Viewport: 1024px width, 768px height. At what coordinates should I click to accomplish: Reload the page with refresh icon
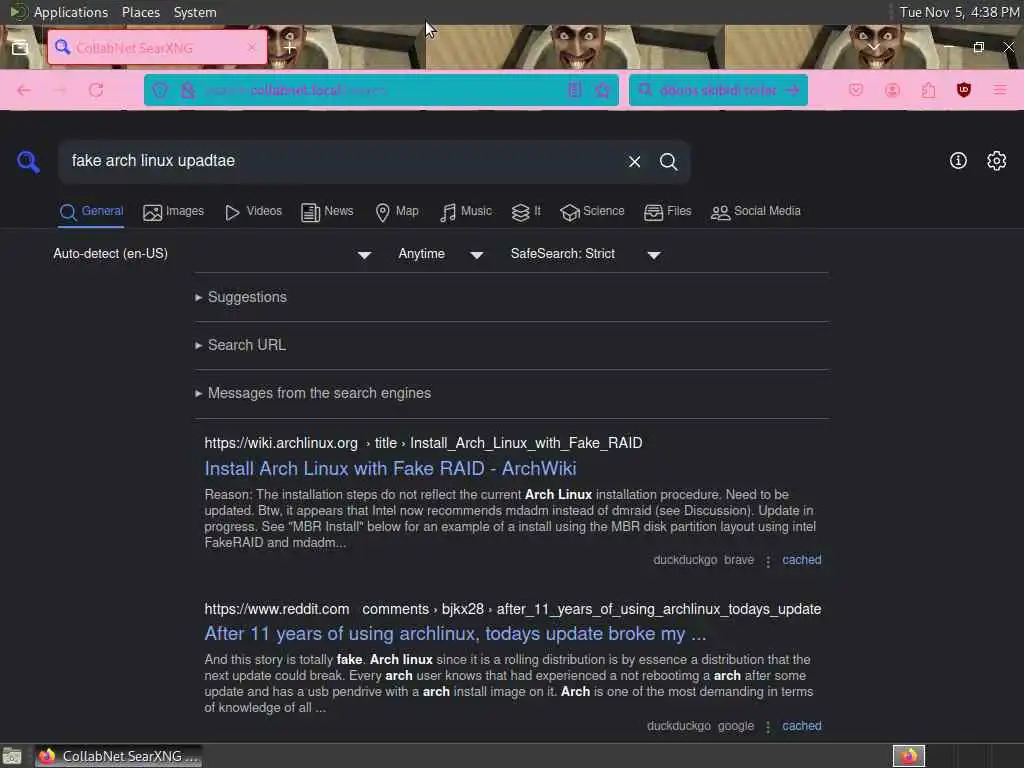[96, 90]
